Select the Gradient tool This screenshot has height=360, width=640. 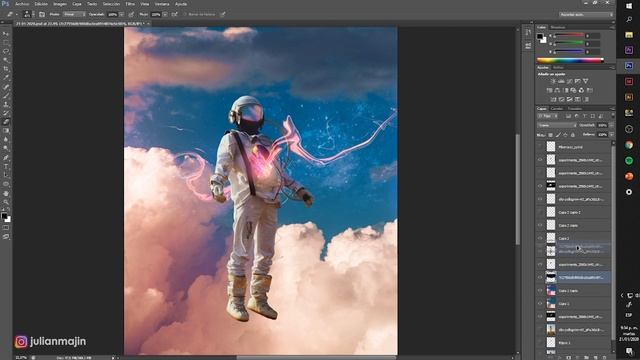(x=6, y=131)
